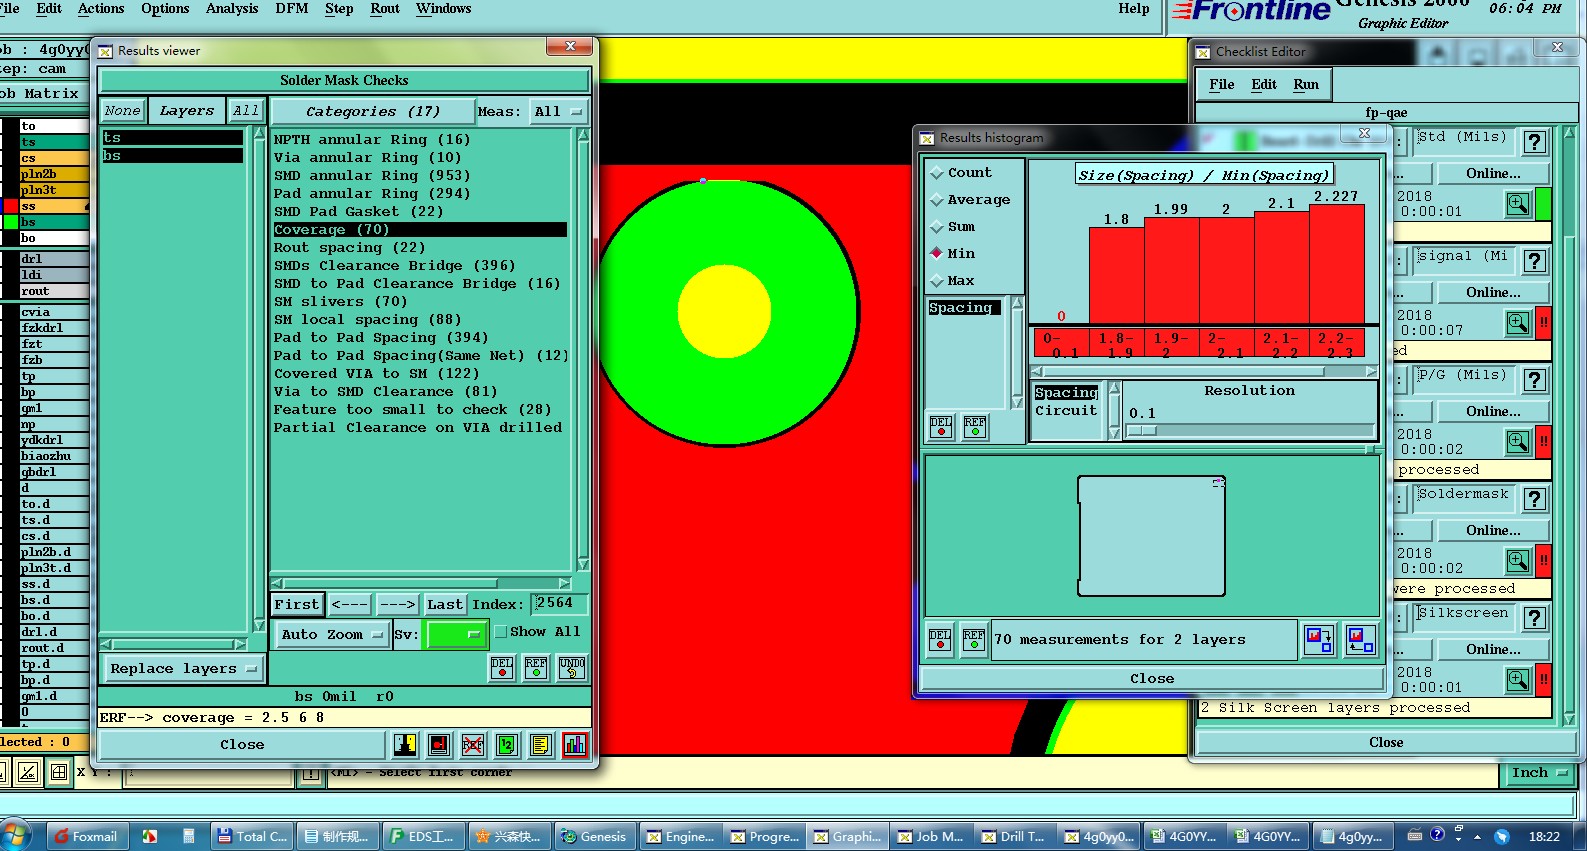The image size is (1587, 851).
Task: Open the Actions menu
Action: [101, 9]
